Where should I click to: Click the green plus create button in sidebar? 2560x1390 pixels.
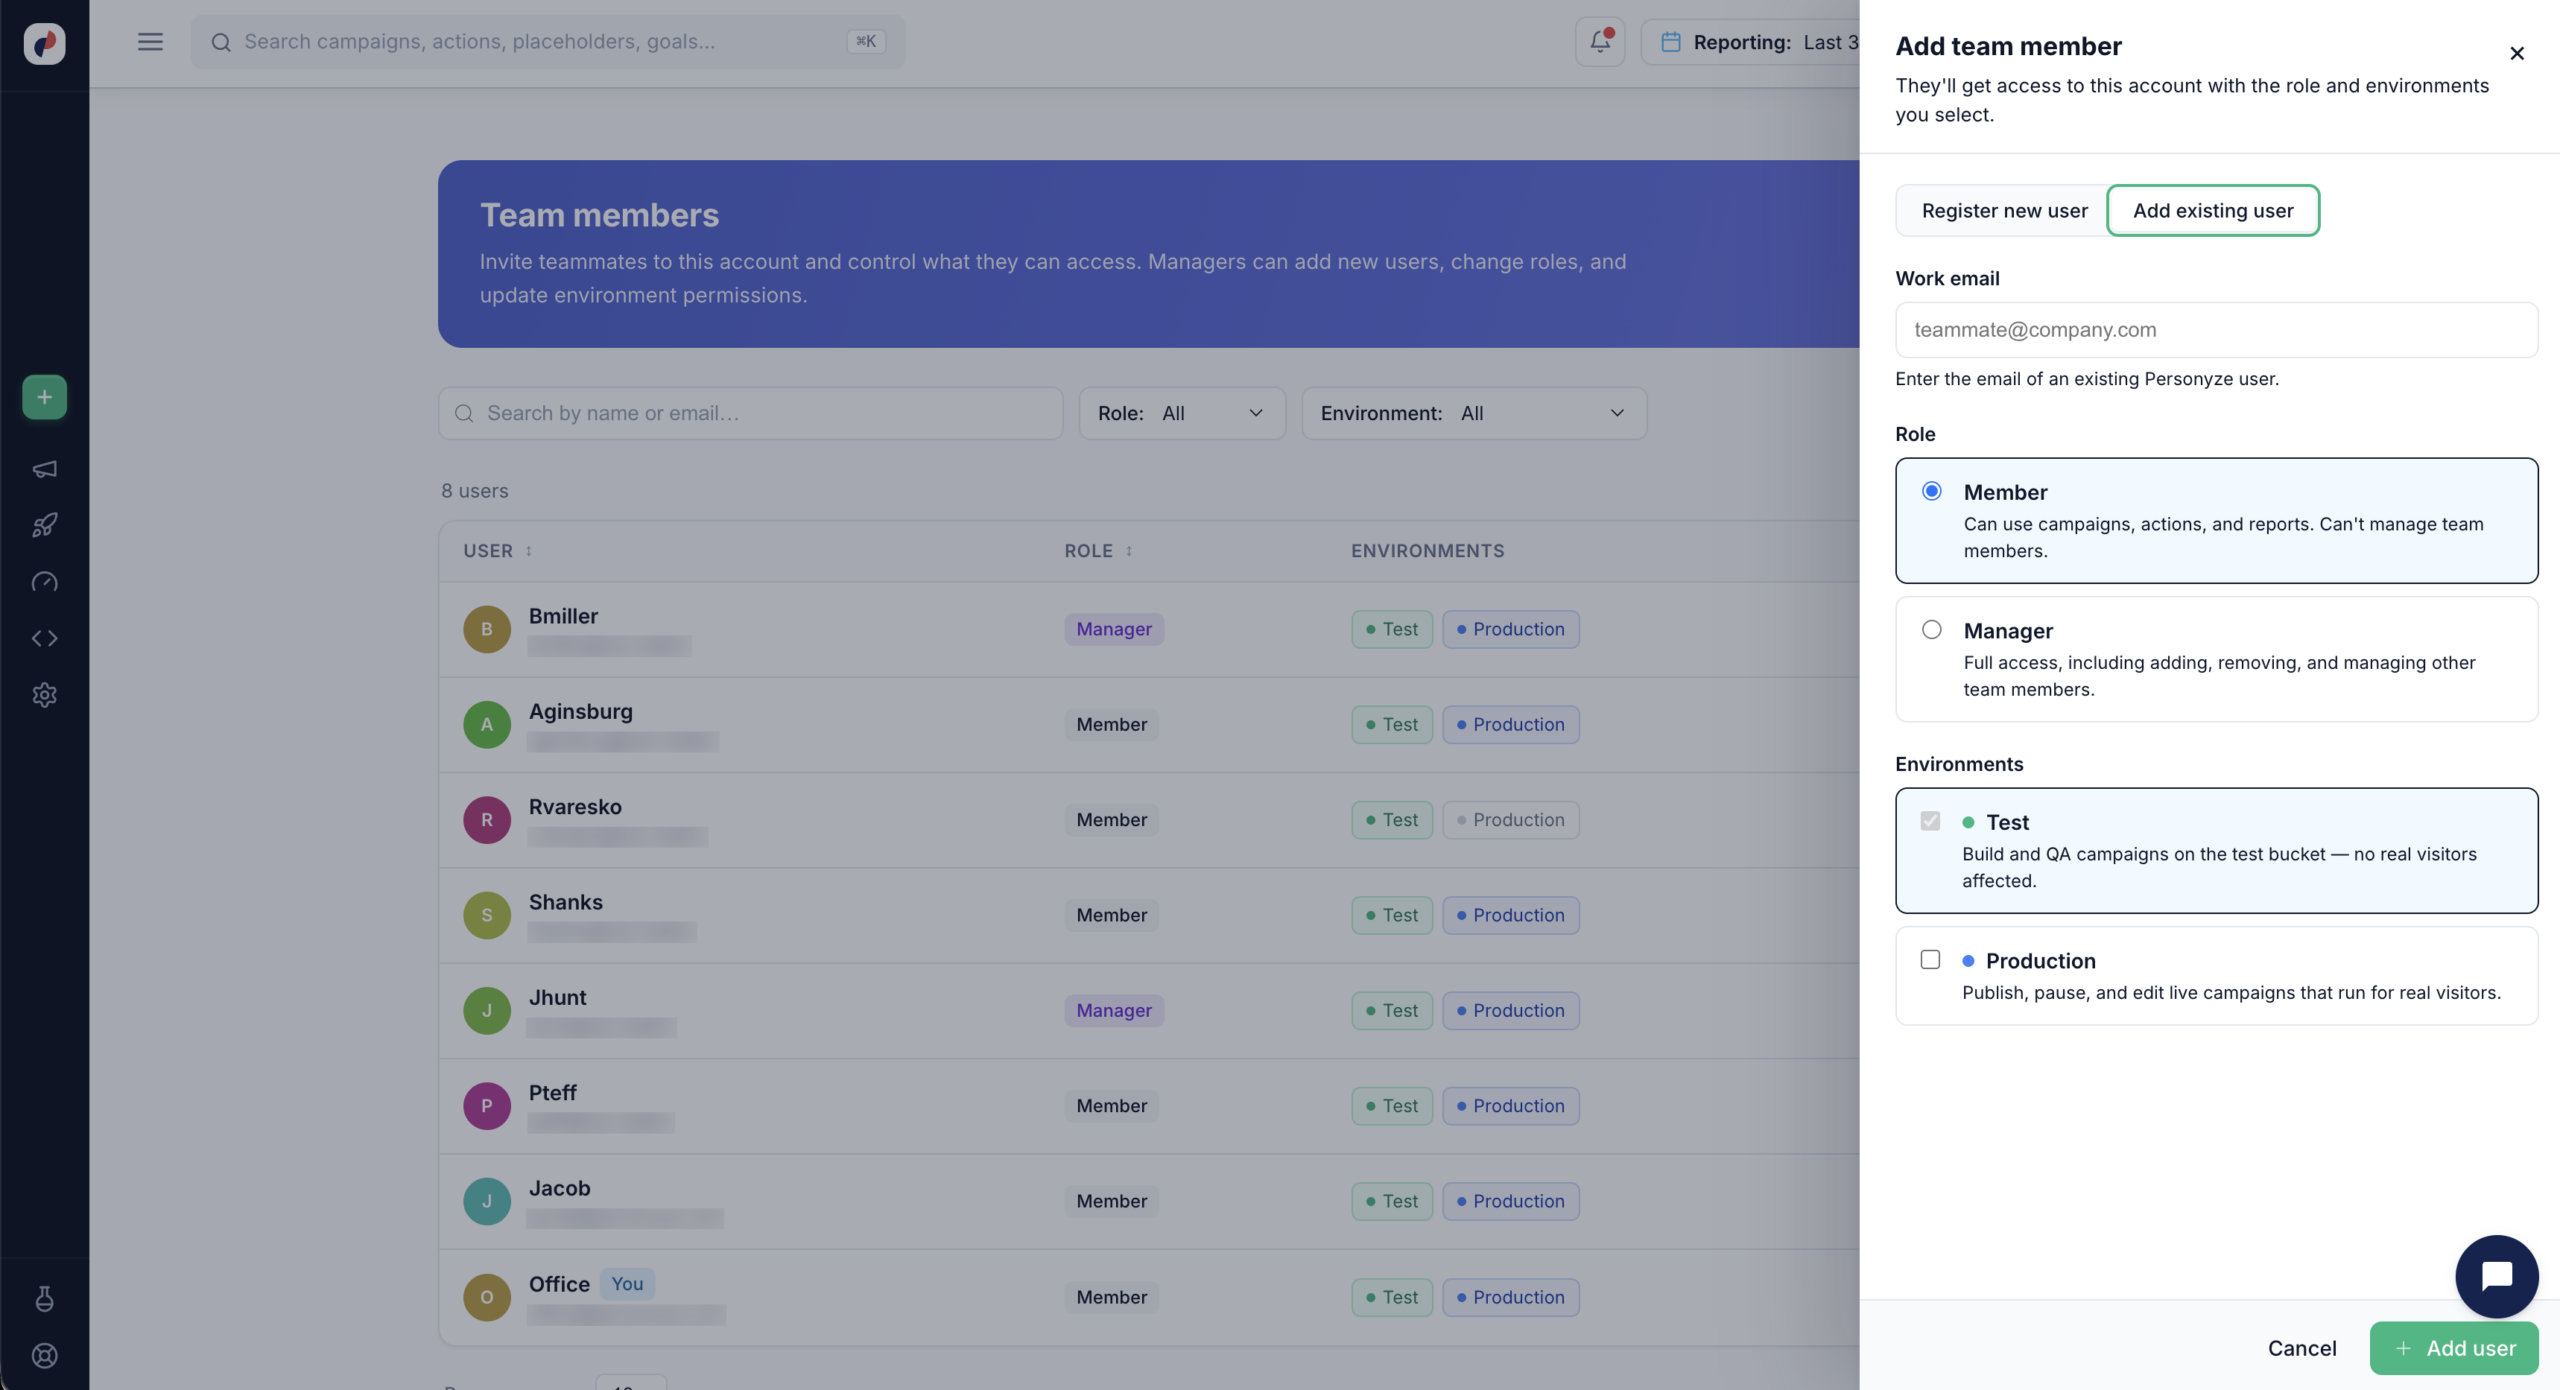point(44,397)
